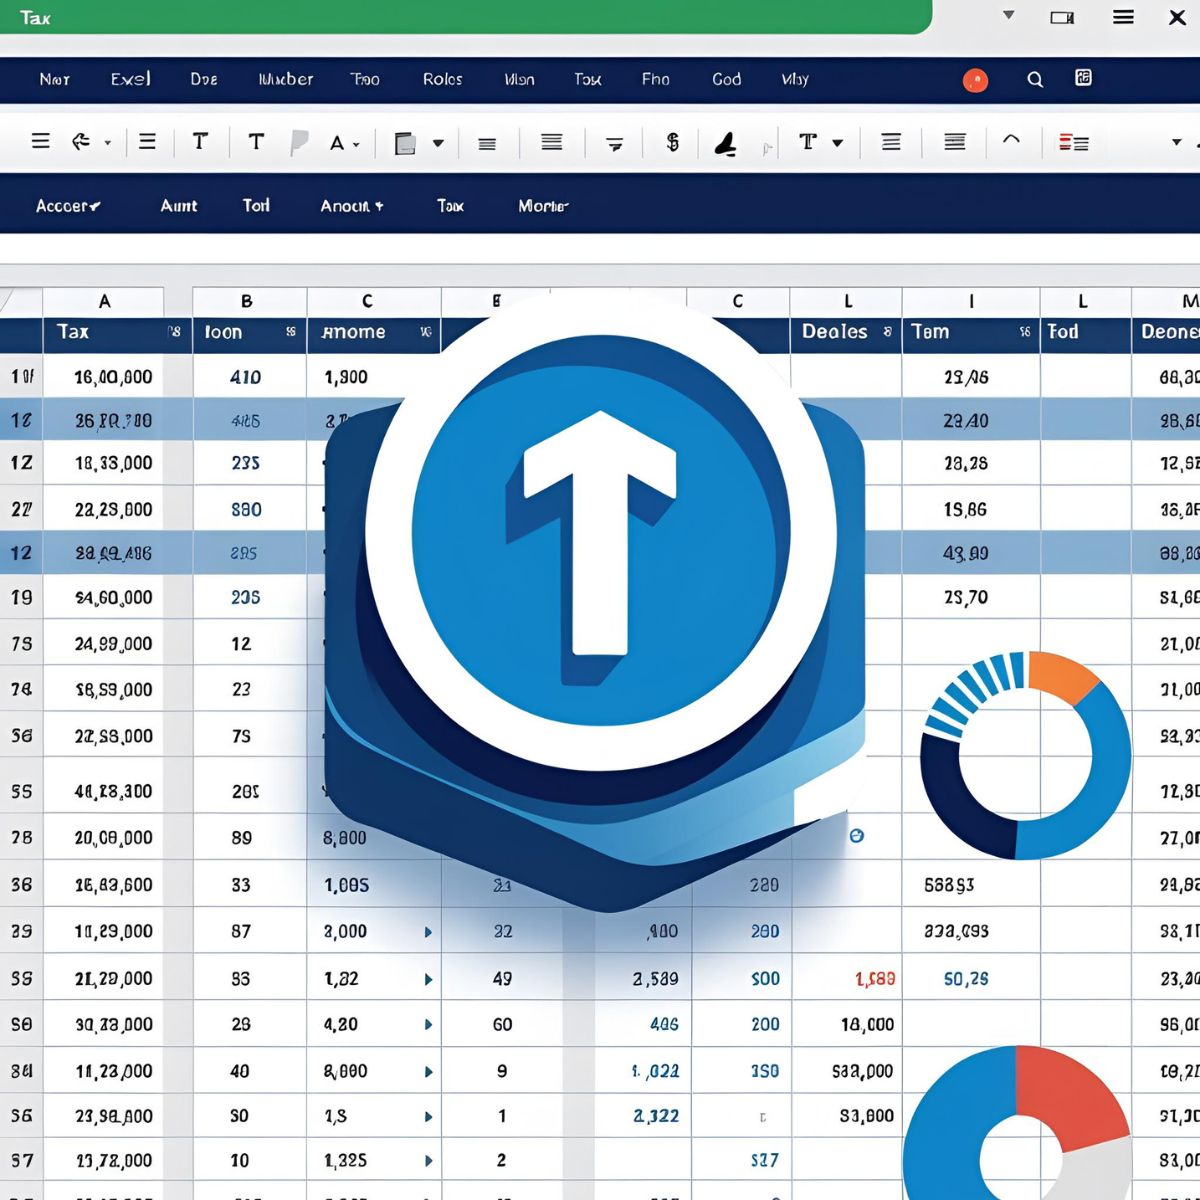1200x1200 pixels.
Task: Click the sans-serif T icon beside the flag
Action: point(256,142)
